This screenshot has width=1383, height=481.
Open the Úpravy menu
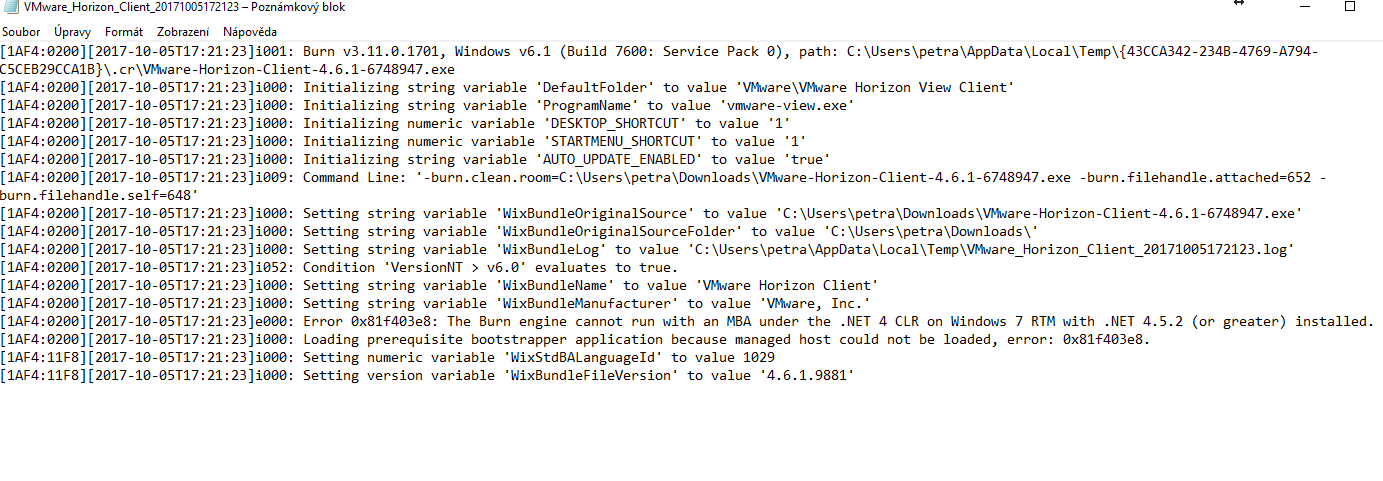(x=72, y=32)
